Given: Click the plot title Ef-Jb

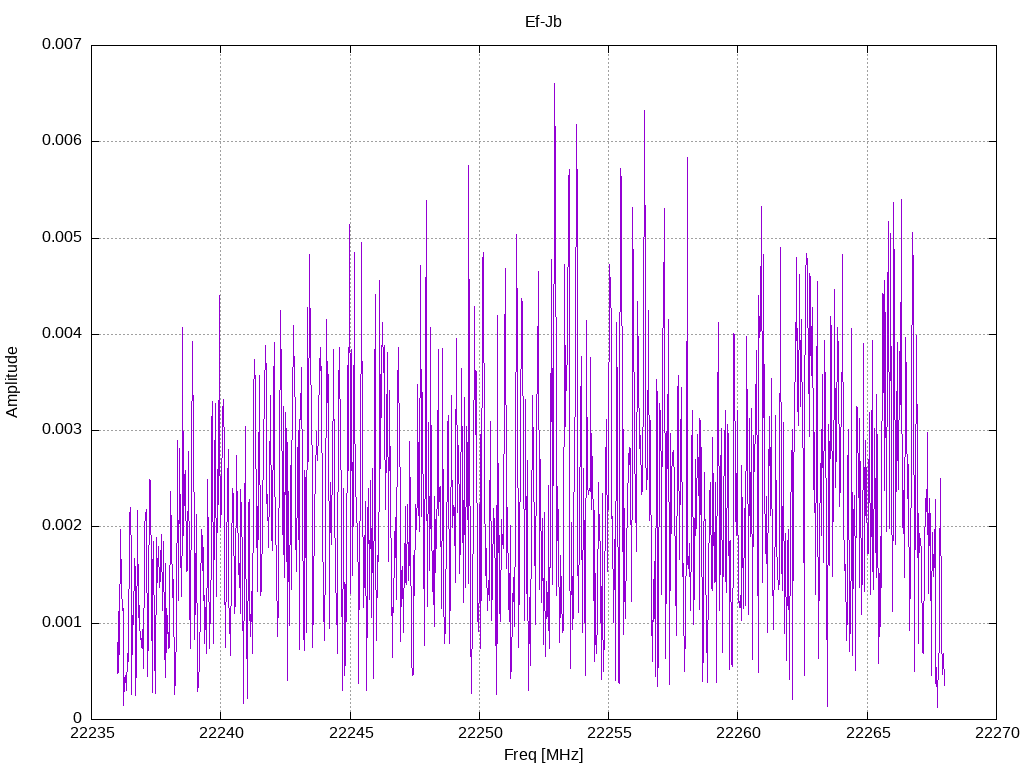Looking at the screenshot, I should [x=543, y=22].
